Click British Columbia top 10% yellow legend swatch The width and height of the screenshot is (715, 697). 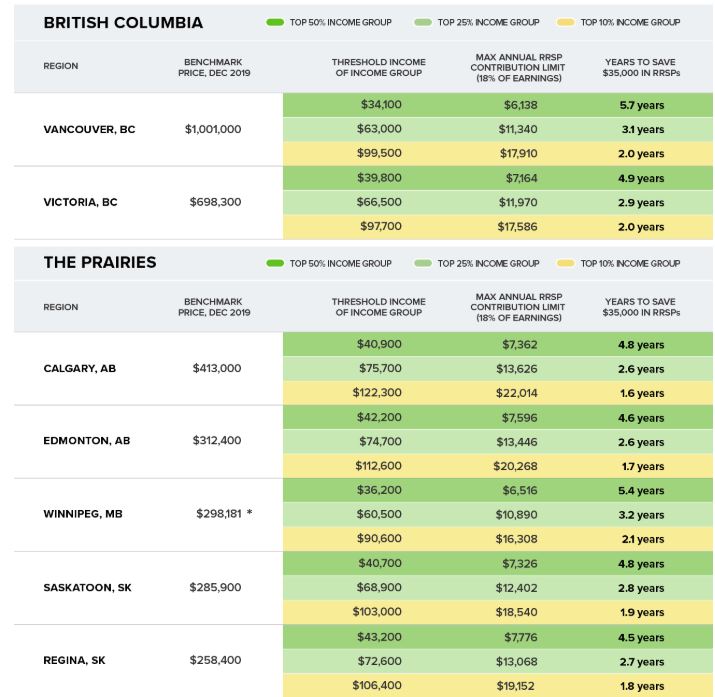565,22
